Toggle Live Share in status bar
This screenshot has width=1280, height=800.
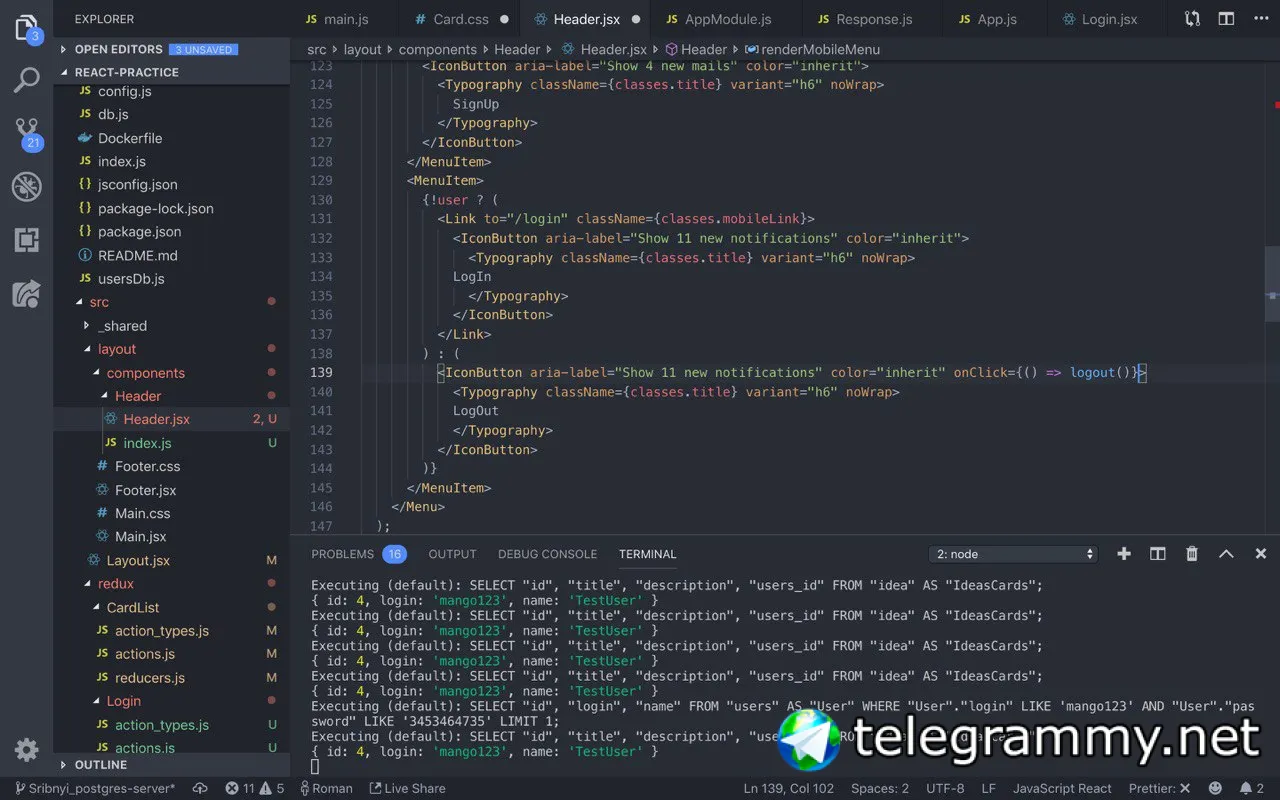[407, 788]
